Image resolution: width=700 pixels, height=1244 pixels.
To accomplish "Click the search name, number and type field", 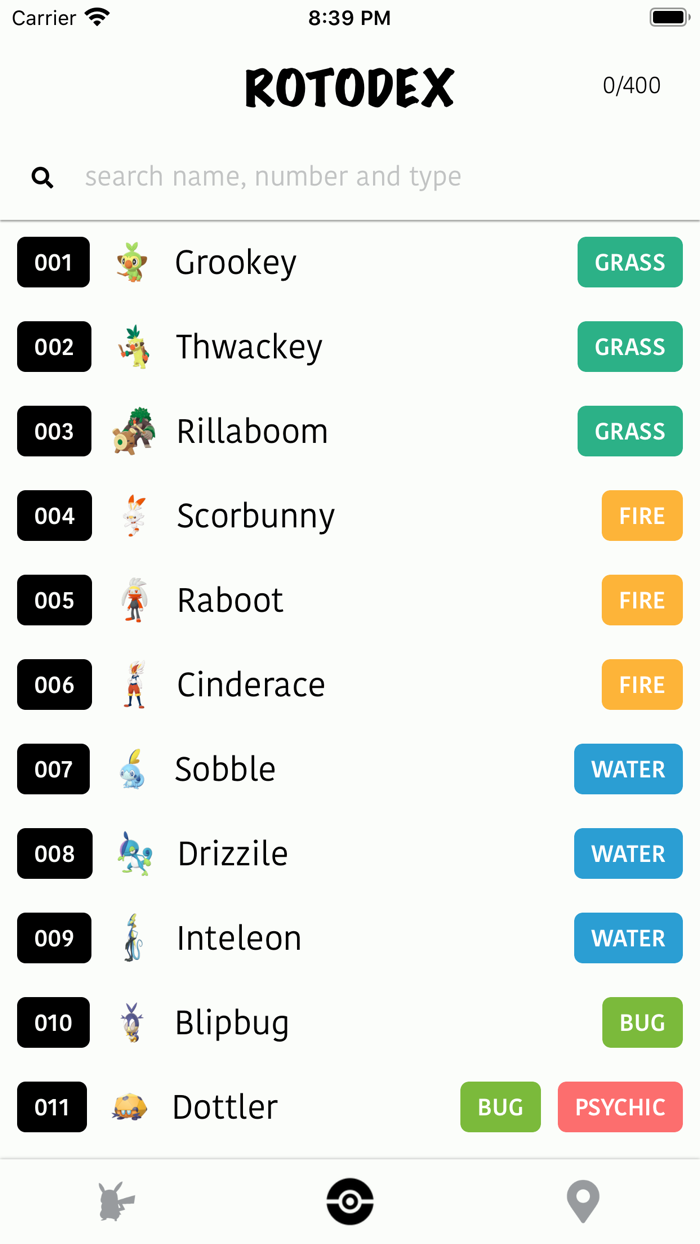I will [272, 176].
